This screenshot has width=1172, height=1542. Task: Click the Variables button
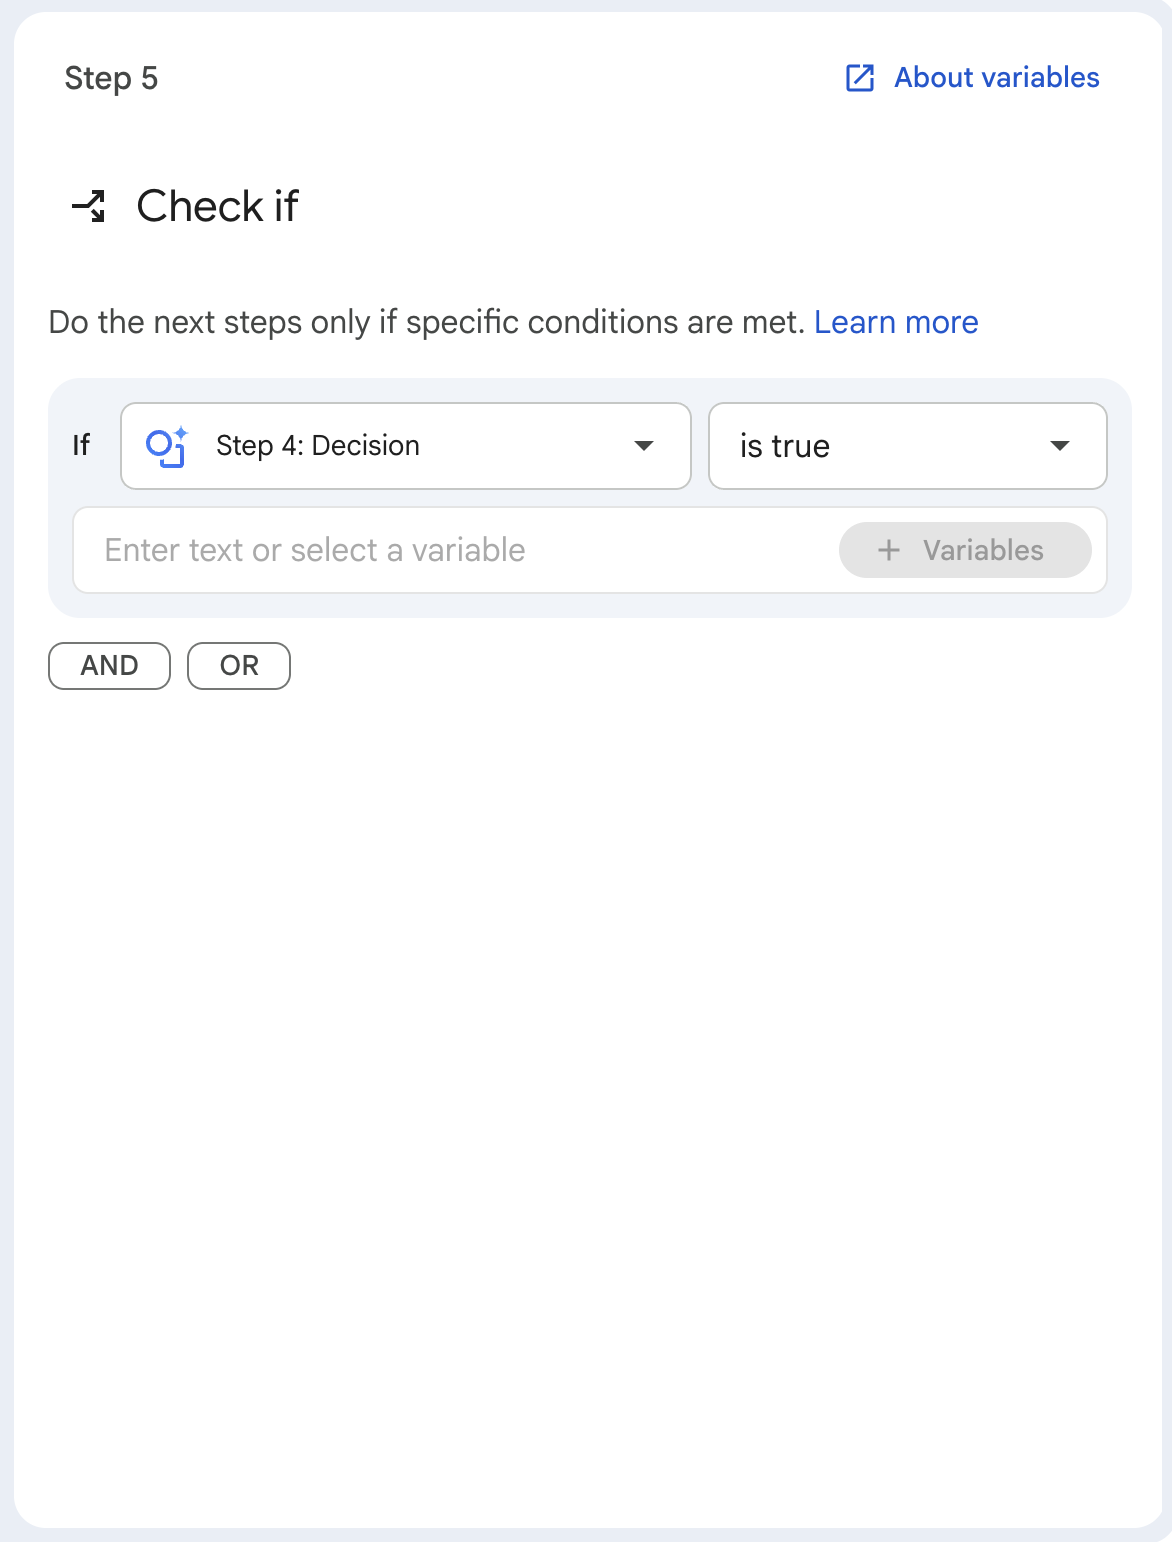965,550
